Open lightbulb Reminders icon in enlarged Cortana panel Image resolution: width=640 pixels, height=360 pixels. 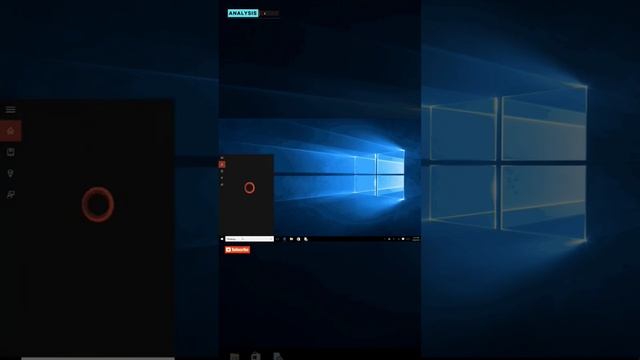pos(11,173)
